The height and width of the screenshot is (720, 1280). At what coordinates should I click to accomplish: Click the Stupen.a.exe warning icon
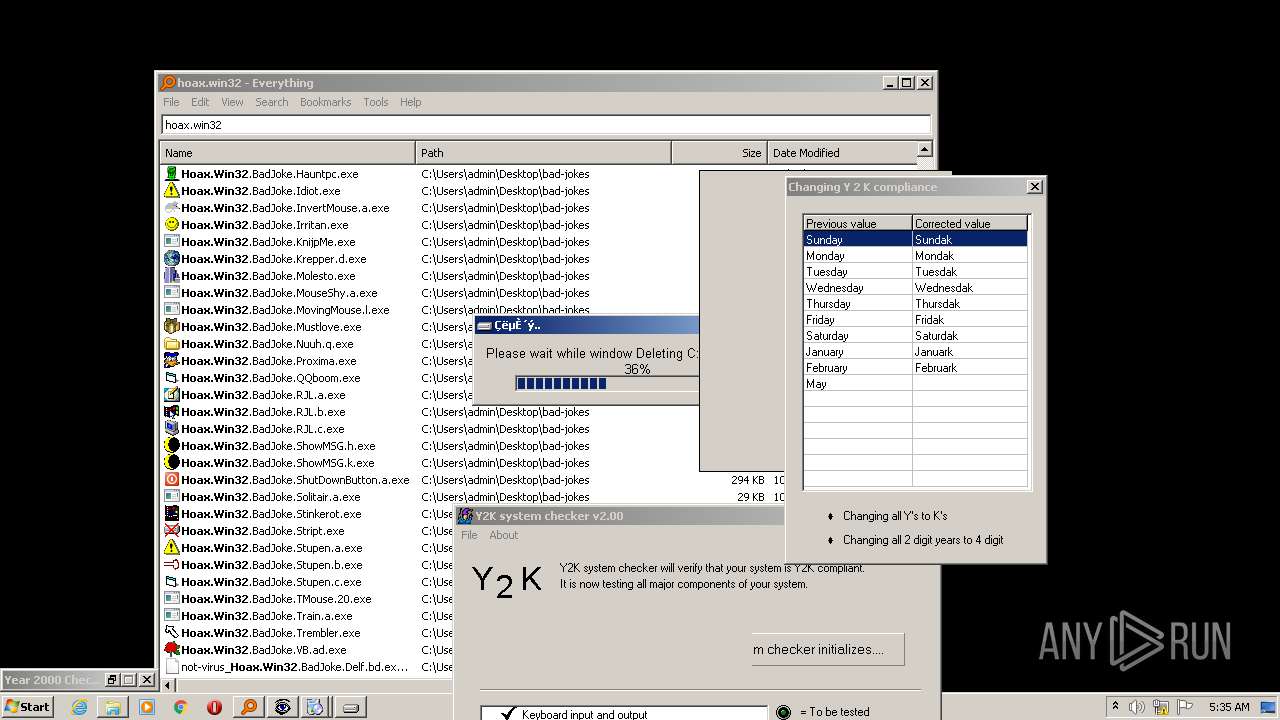(x=172, y=548)
